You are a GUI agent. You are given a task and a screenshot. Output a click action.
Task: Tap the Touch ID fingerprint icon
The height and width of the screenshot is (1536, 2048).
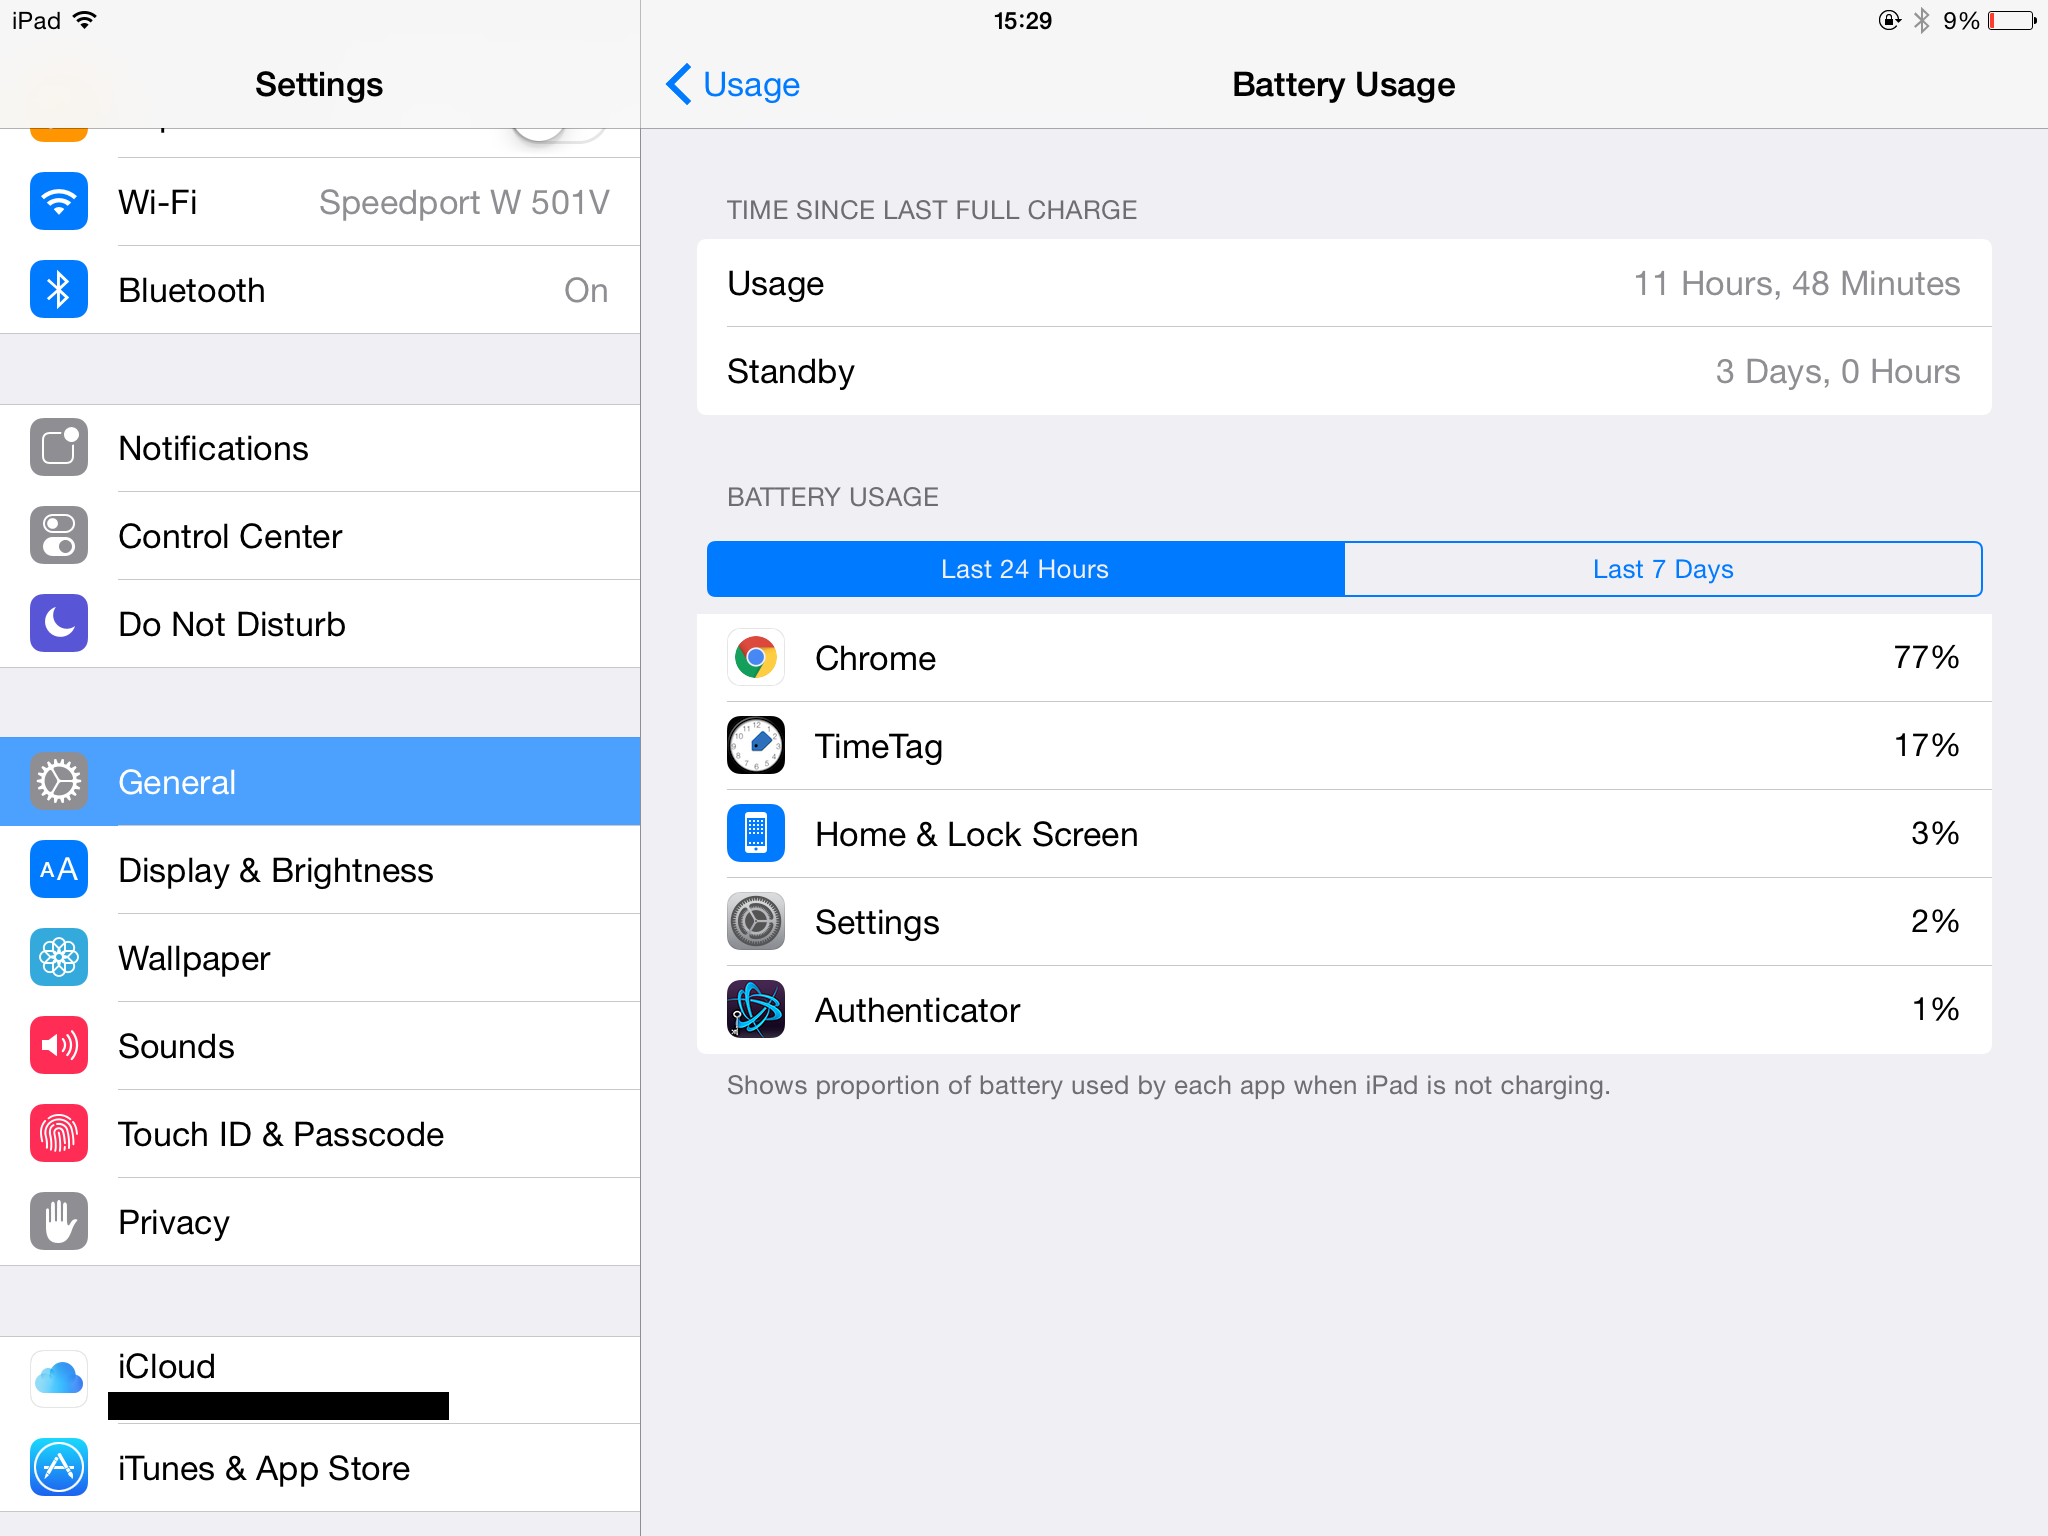[x=59, y=1134]
